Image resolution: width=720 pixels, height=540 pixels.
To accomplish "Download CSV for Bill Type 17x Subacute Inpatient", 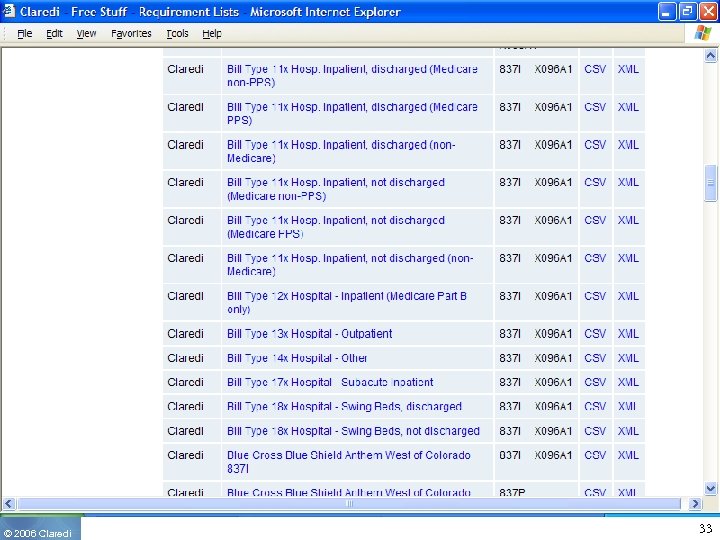I will [595, 382].
